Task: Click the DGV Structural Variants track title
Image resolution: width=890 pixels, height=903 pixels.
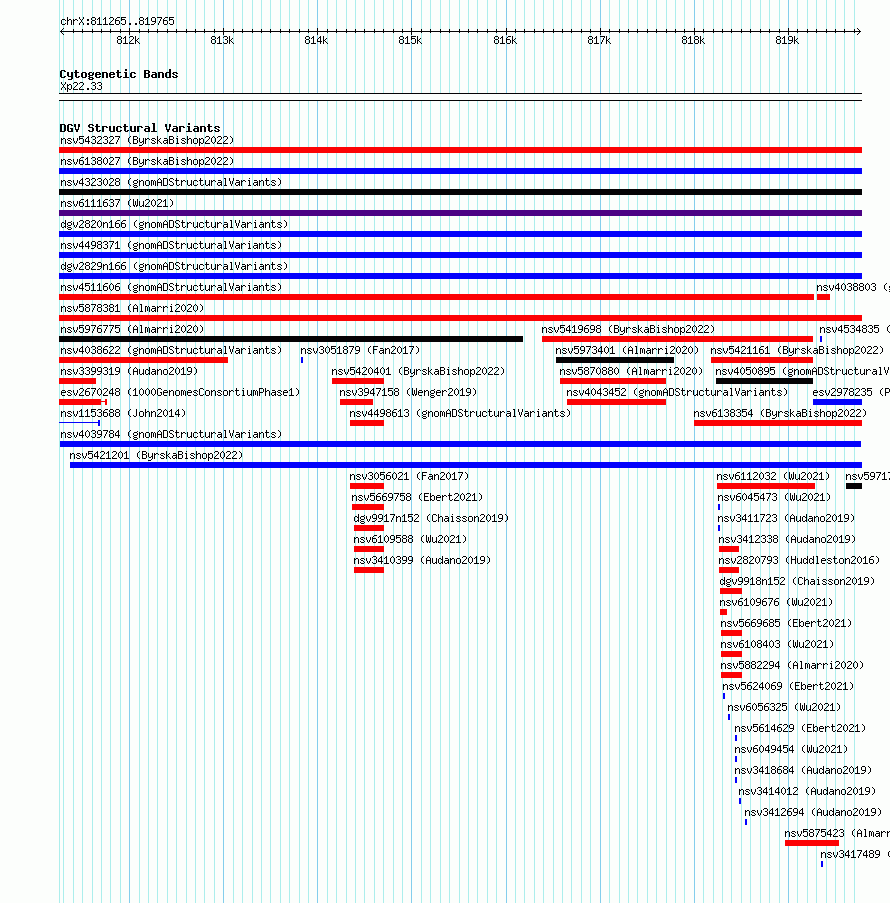Action: tap(140, 128)
